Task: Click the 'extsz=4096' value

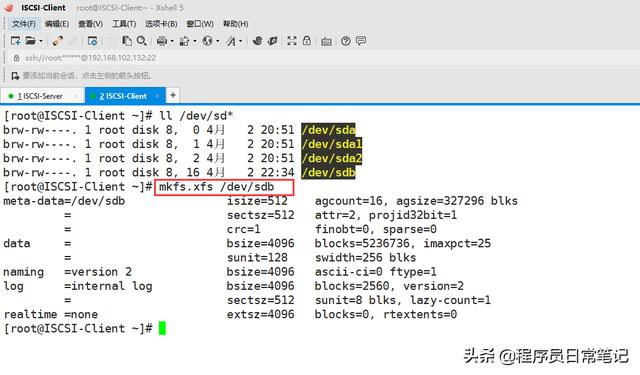Action: click(x=260, y=315)
